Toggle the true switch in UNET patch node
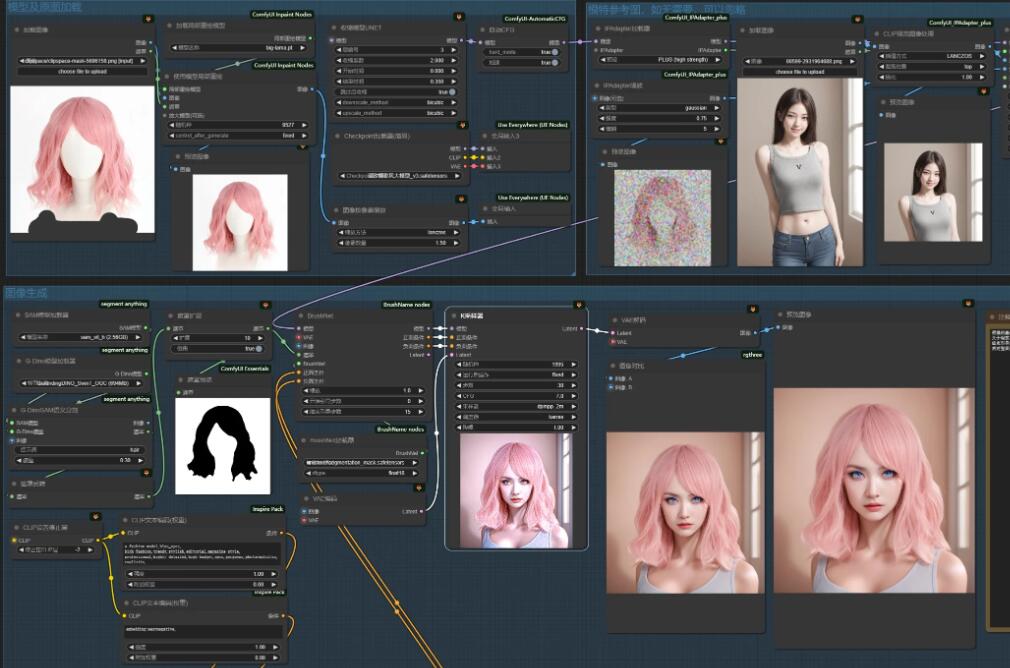This screenshot has width=1010, height=668. [452, 92]
